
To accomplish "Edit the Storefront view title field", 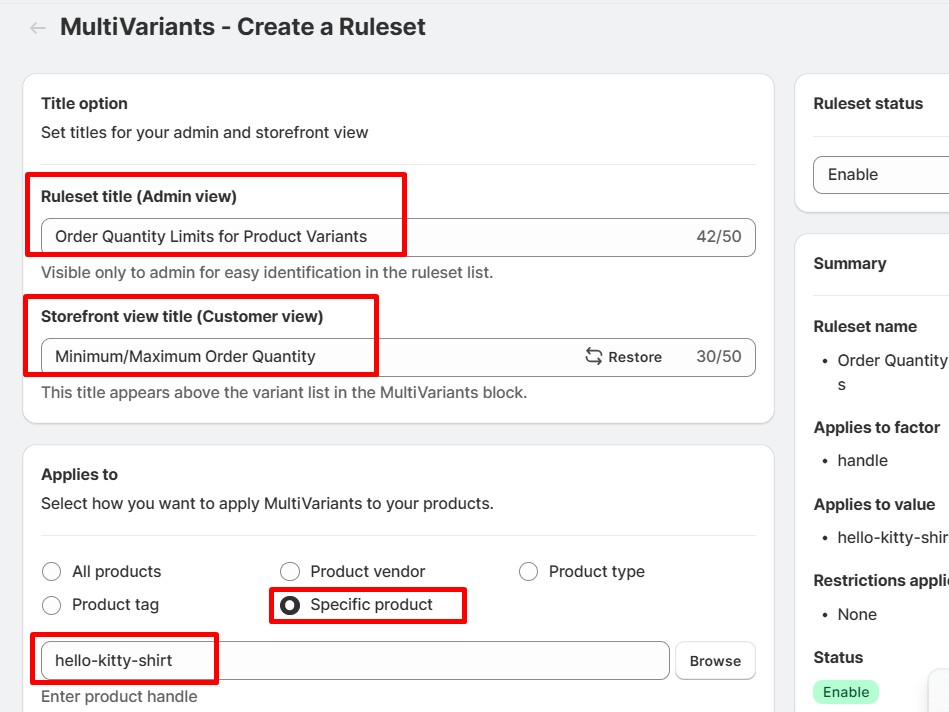I will pos(398,357).
